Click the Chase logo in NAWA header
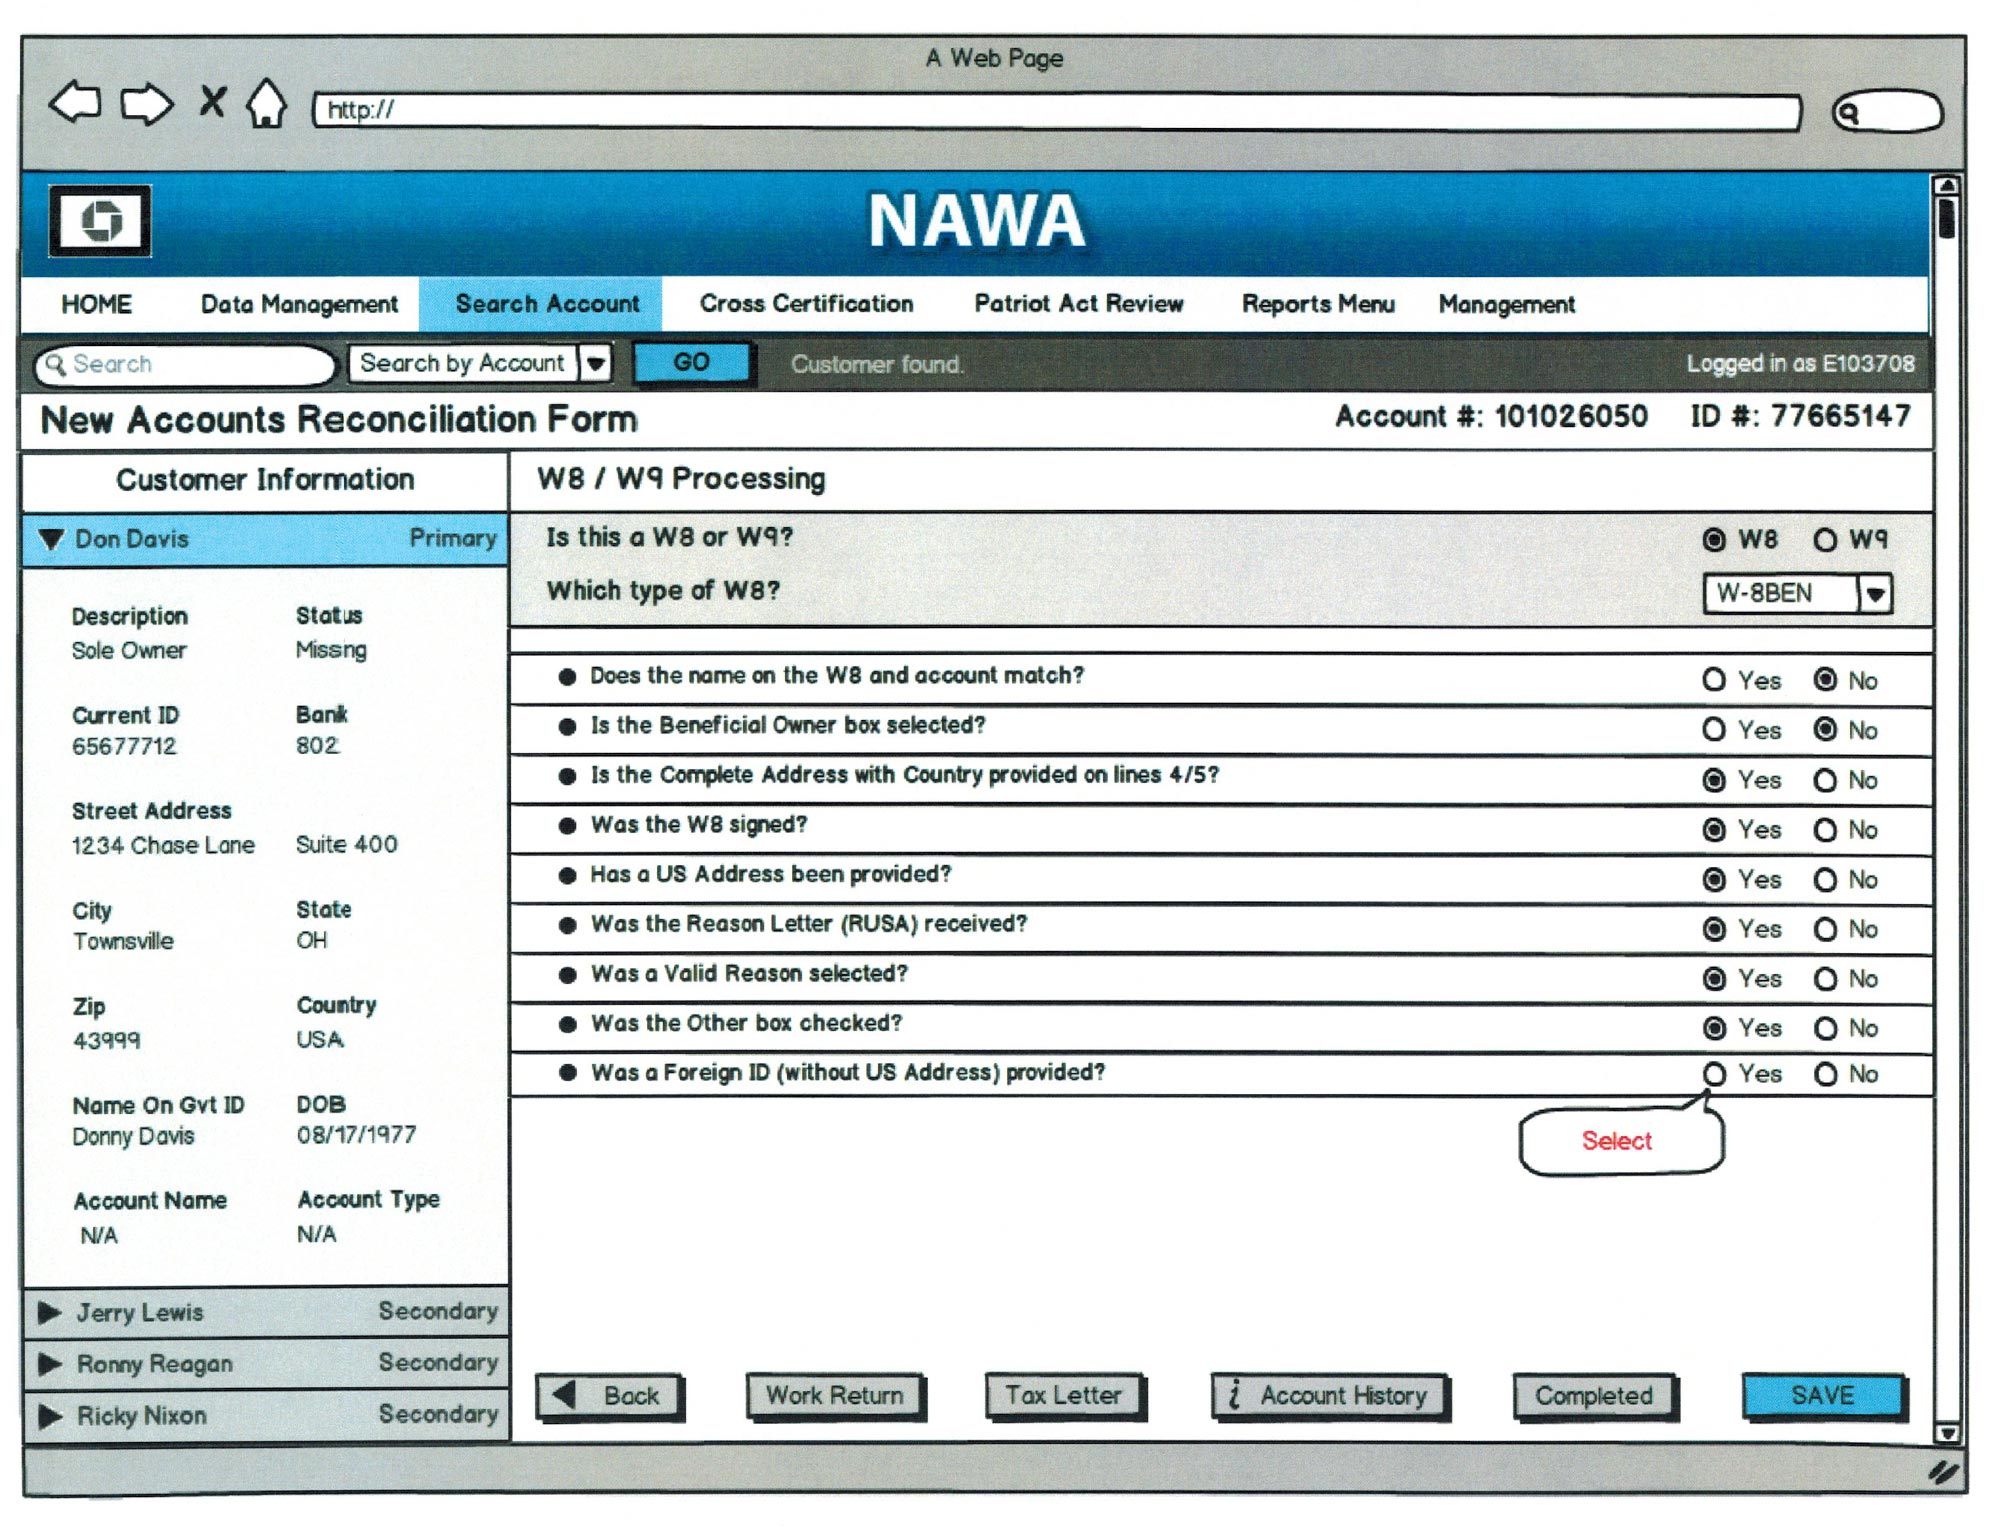 (x=100, y=221)
